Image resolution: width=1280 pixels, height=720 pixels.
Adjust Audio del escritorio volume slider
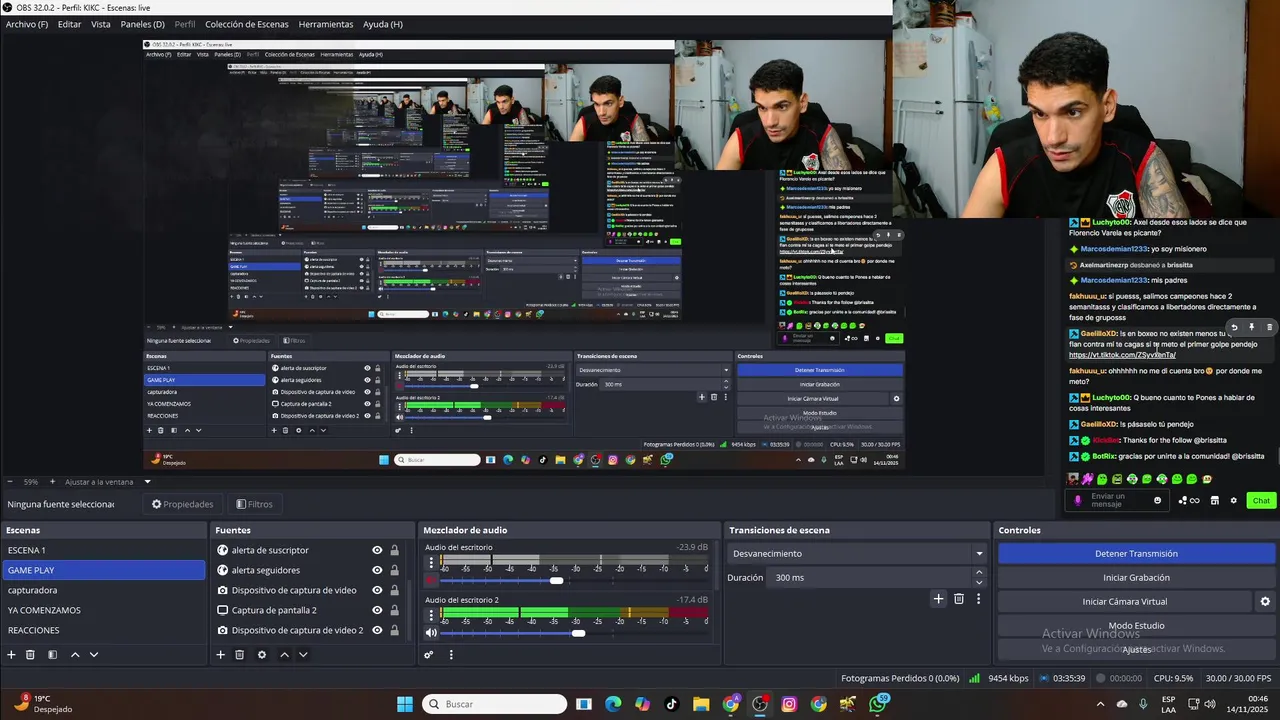tap(556, 580)
